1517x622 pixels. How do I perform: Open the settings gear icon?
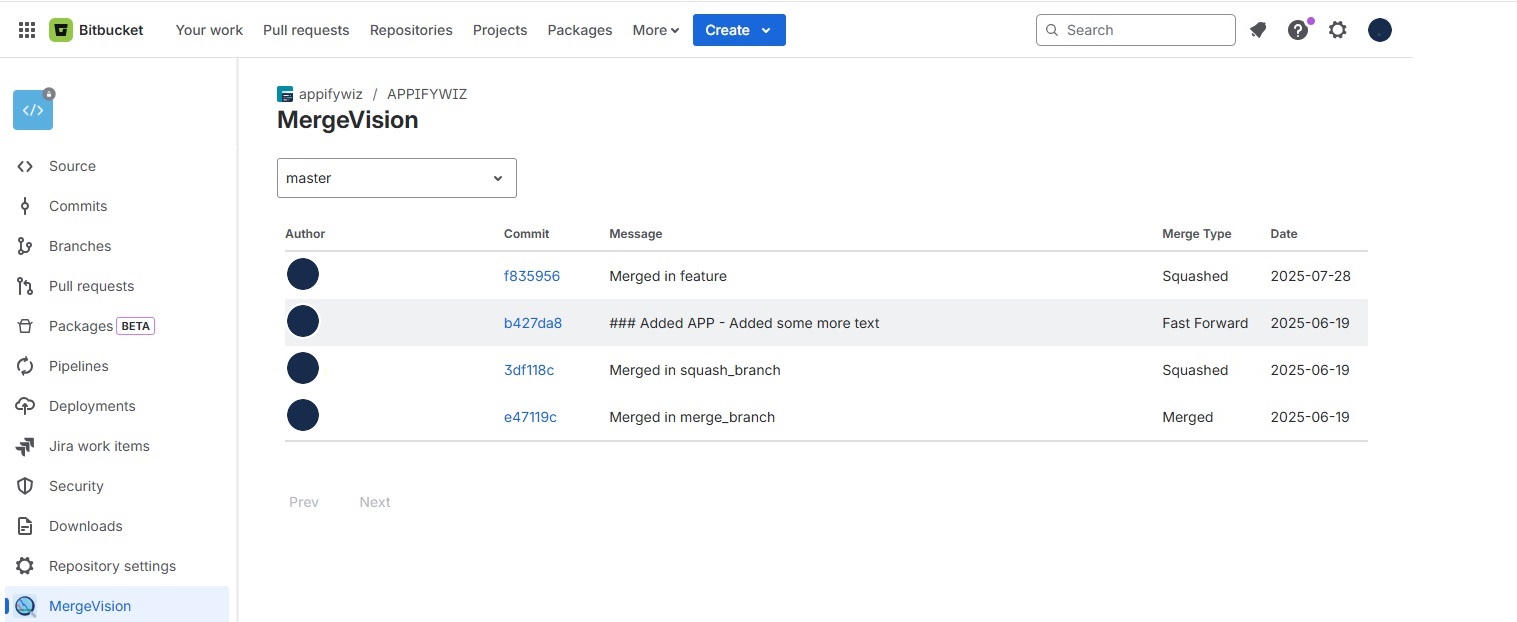pyautogui.click(x=1338, y=30)
